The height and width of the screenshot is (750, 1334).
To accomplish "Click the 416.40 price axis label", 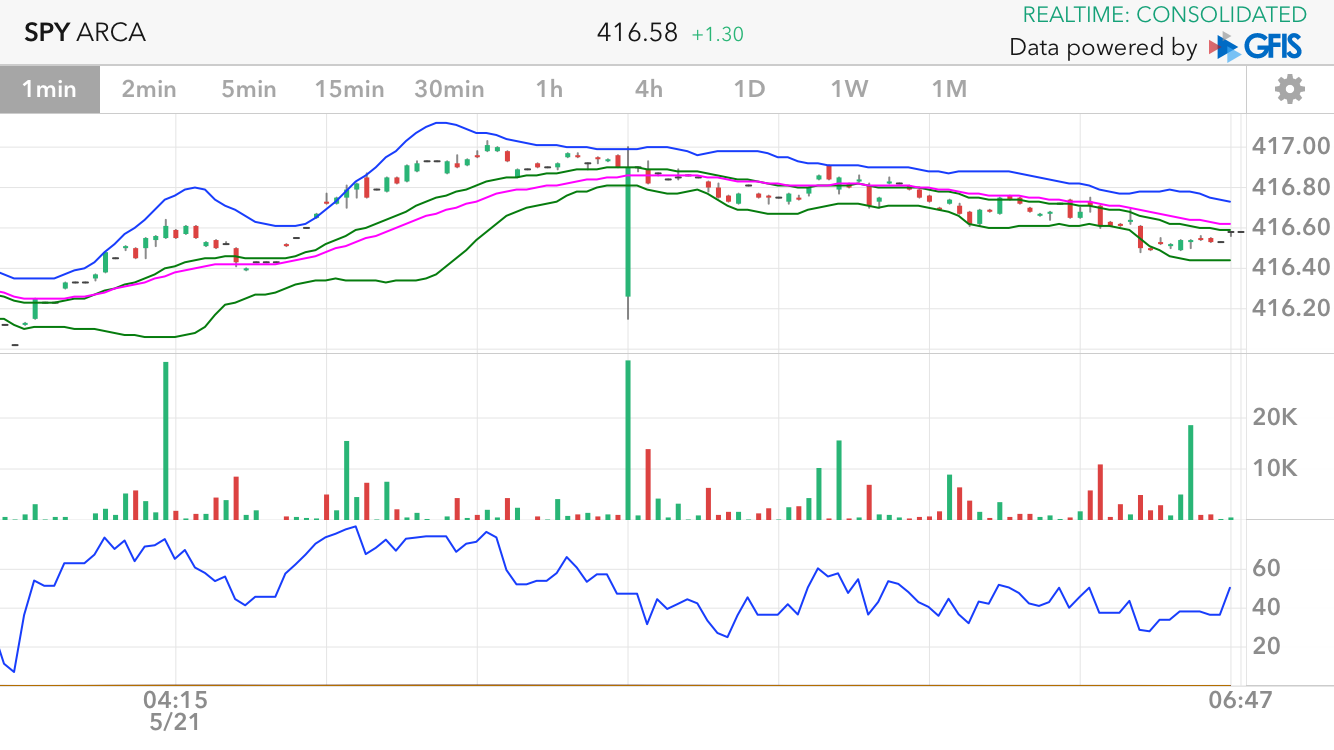I will click(x=1291, y=267).
